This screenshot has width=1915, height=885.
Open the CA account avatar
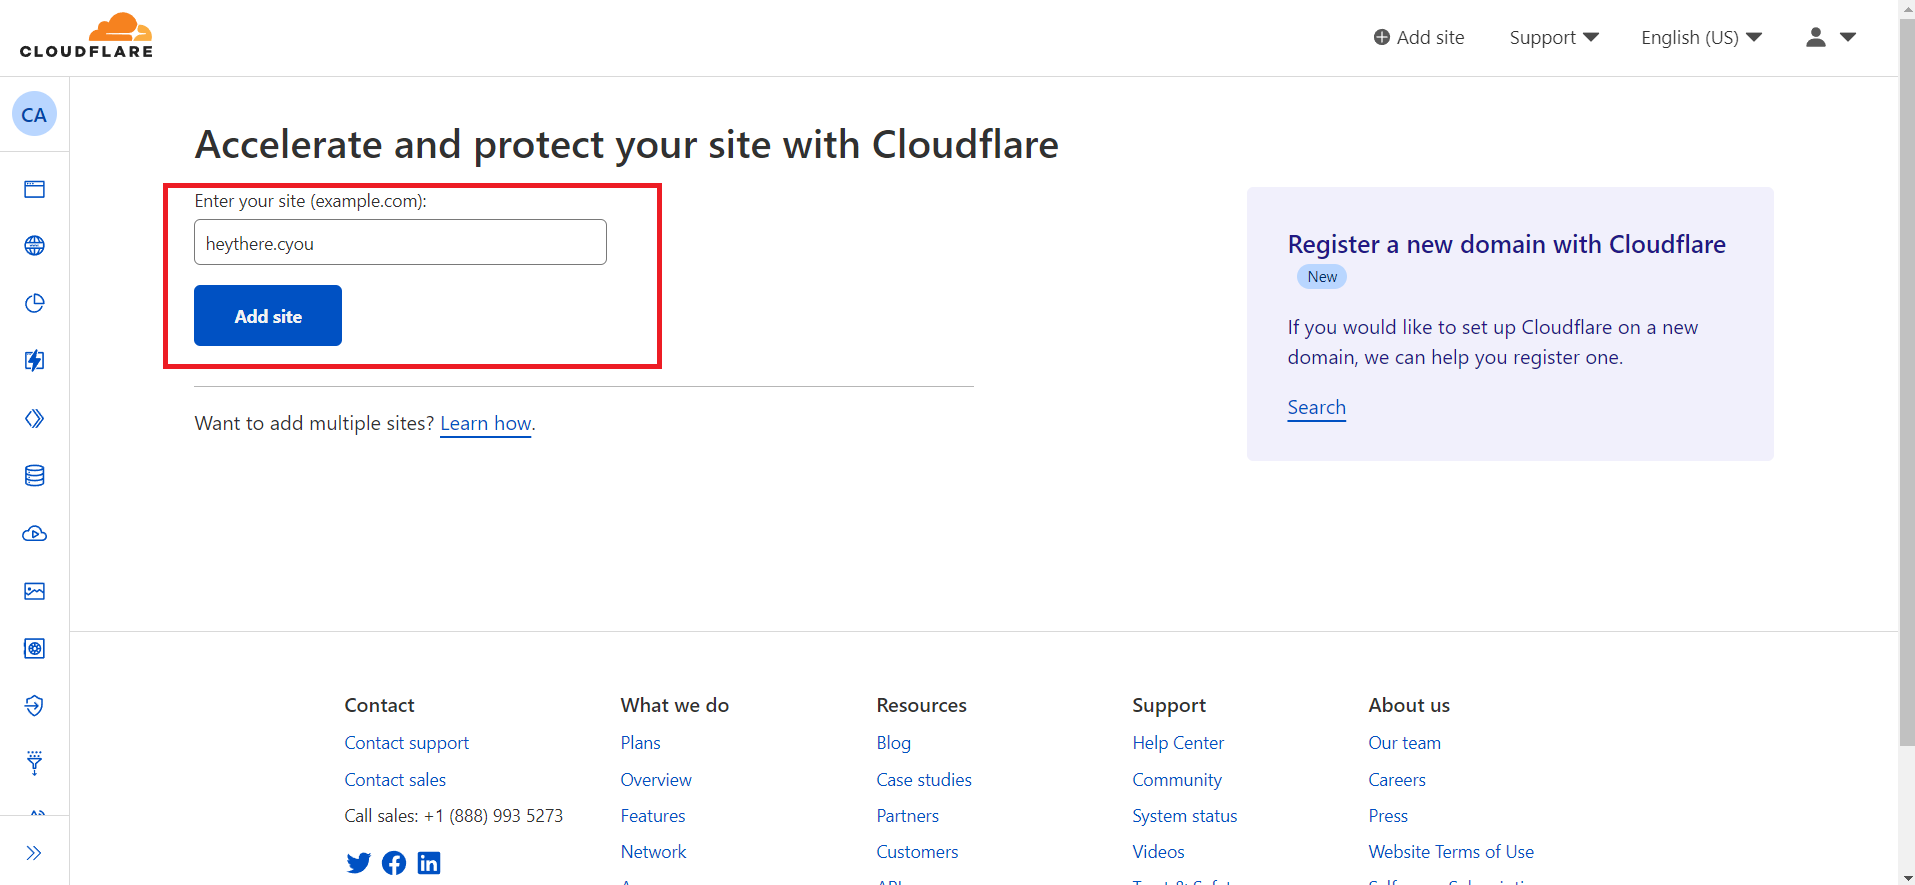[34, 114]
